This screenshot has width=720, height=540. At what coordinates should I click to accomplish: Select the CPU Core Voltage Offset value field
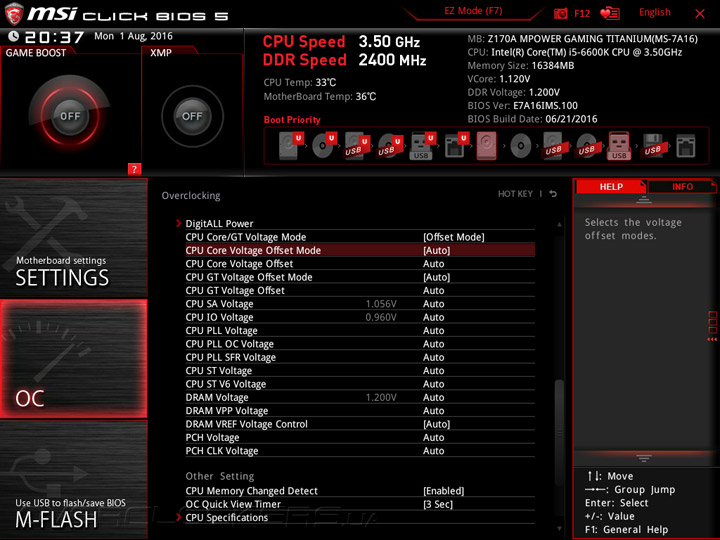click(433, 264)
